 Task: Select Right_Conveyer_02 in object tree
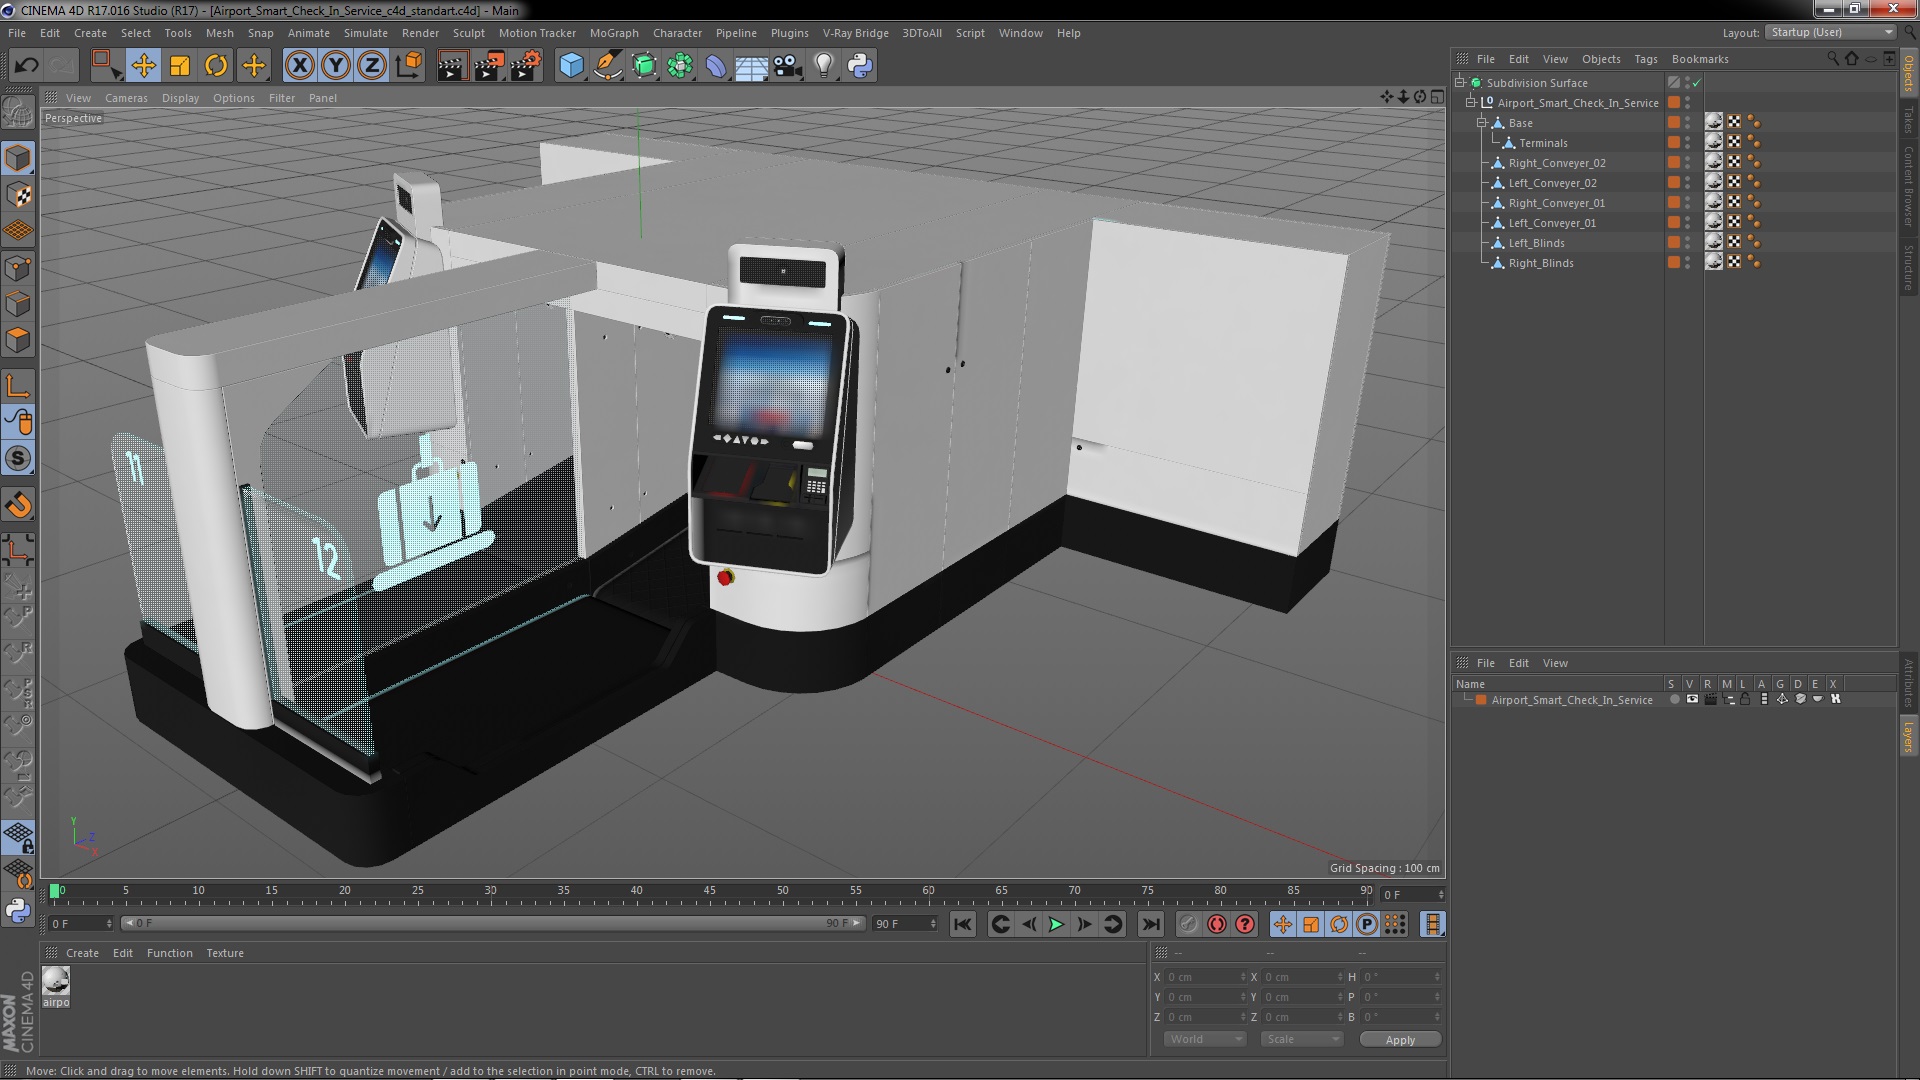[1557, 163]
